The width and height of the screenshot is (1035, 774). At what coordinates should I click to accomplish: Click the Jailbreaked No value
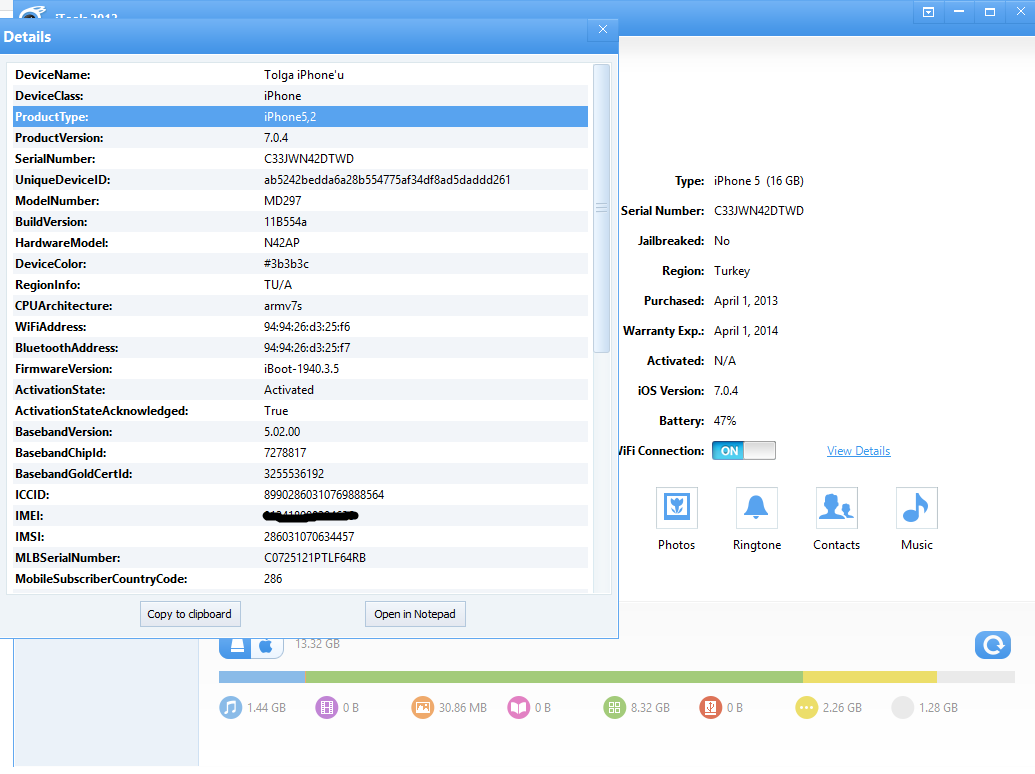(721, 241)
